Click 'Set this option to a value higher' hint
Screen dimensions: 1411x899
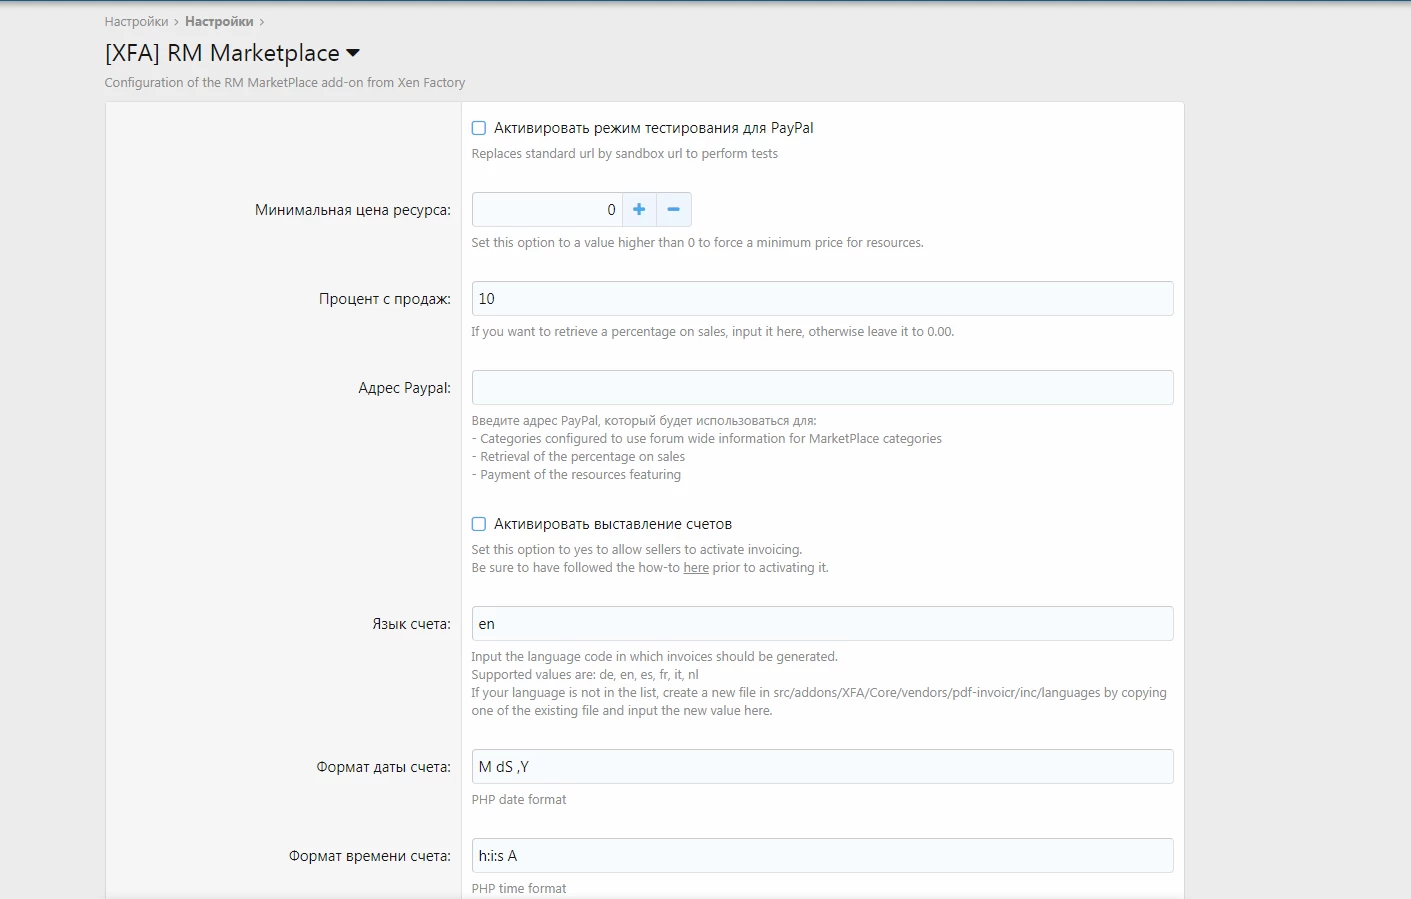coord(697,243)
